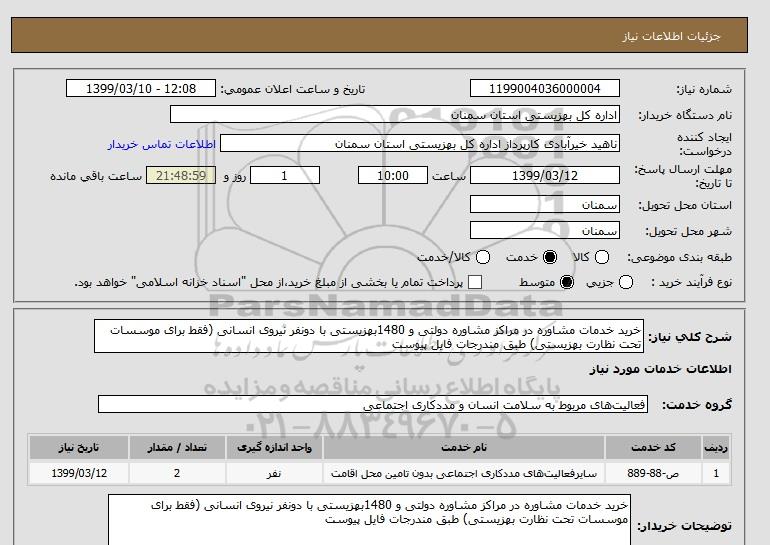Click the مهلت ارسال پاسخ label
Image resolution: width=770 pixels, height=545 pixels.
point(683,176)
